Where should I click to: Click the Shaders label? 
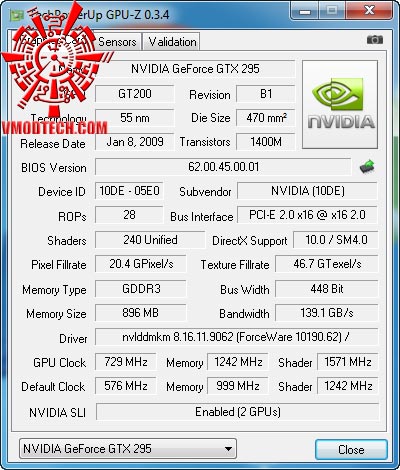pyautogui.click(x=67, y=241)
